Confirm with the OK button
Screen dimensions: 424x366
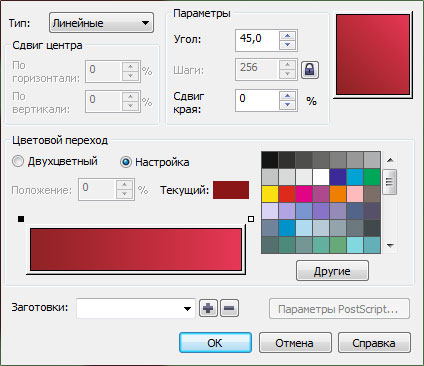[215, 343]
